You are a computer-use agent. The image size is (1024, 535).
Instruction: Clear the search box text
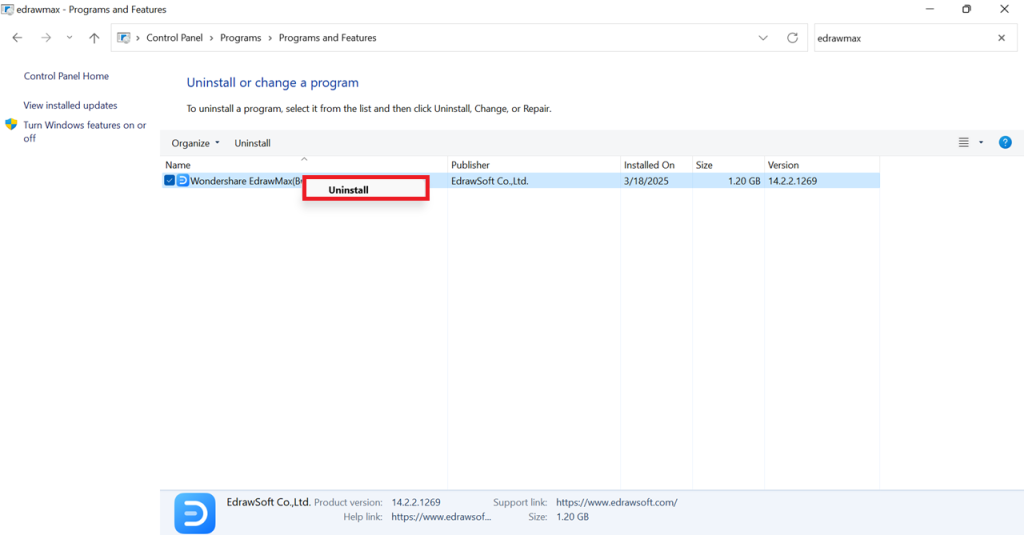tap(1001, 38)
